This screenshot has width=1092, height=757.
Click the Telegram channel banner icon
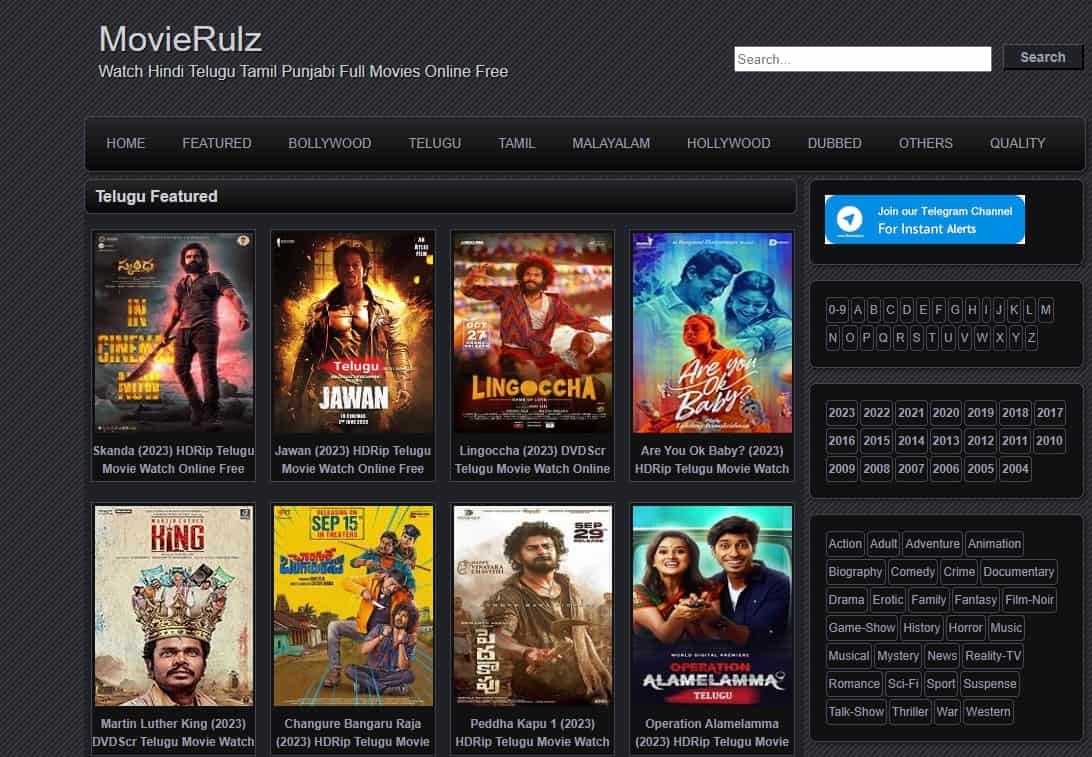click(851, 220)
